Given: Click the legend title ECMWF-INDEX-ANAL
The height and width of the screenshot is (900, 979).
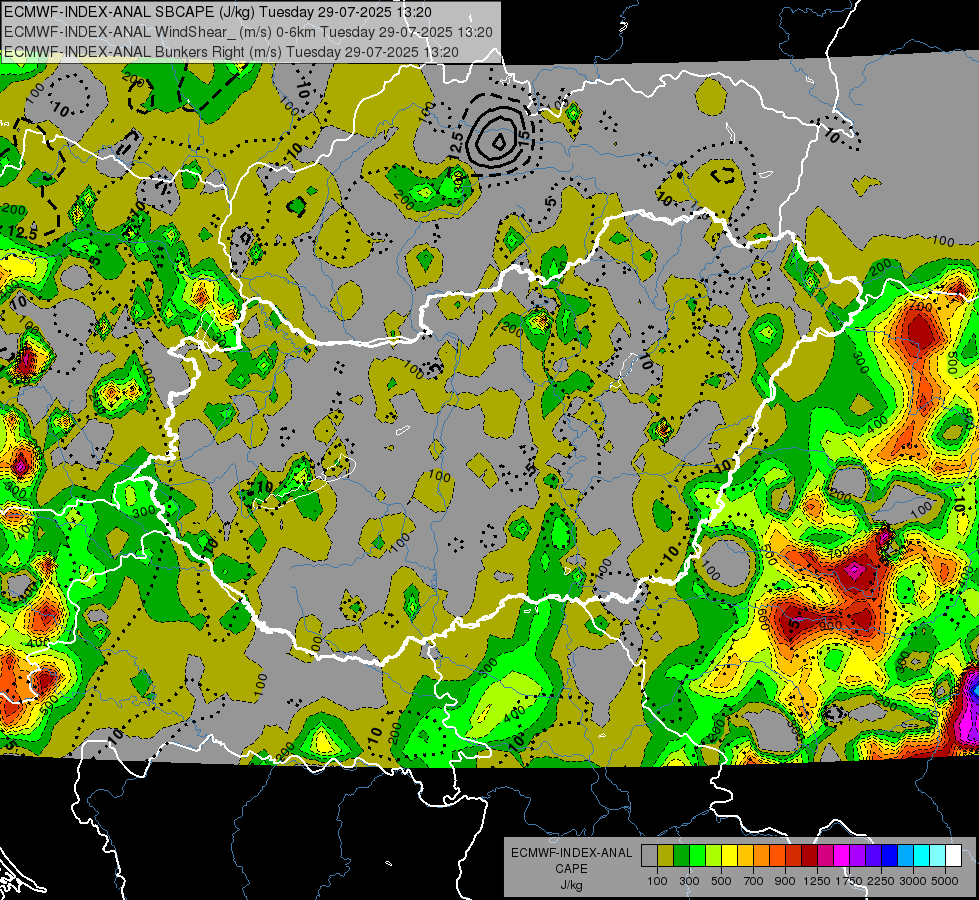Looking at the screenshot, I should (x=571, y=853).
